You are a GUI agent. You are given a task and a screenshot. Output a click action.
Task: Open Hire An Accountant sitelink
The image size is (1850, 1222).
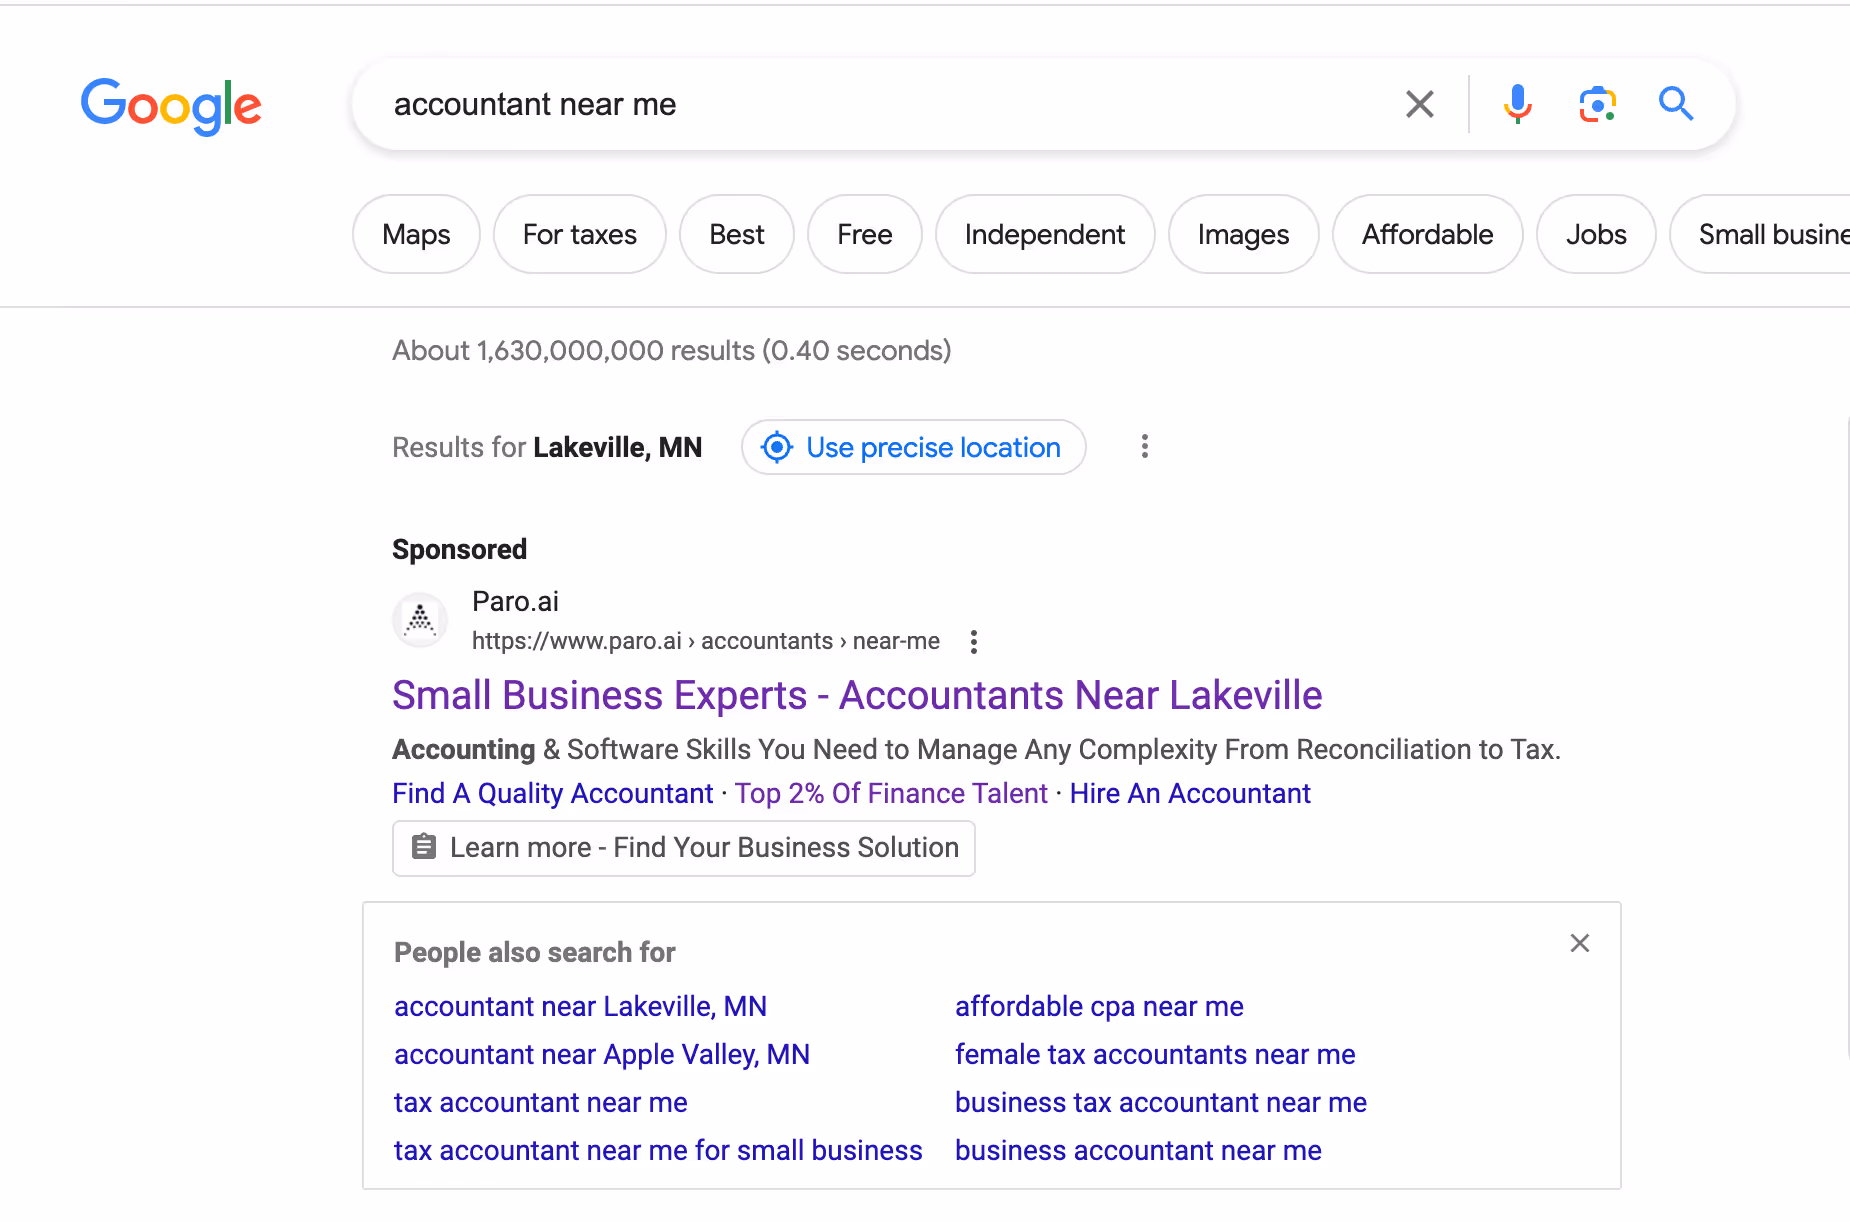[1190, 793]
